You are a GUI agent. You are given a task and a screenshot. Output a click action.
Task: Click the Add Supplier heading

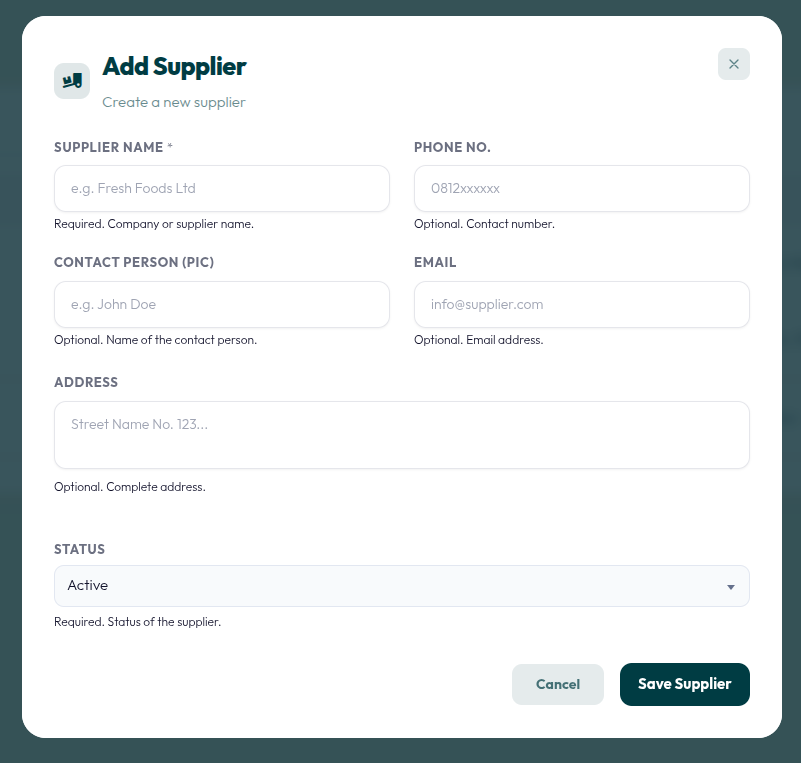click(174, 67)
